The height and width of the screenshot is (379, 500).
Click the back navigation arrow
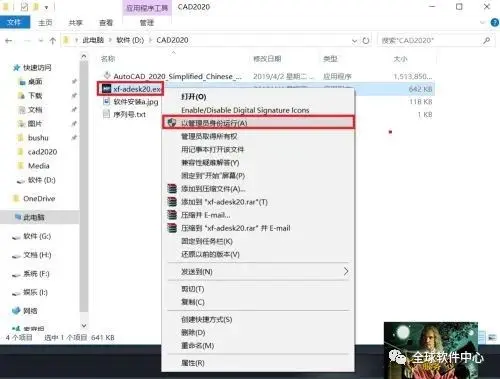9,41
